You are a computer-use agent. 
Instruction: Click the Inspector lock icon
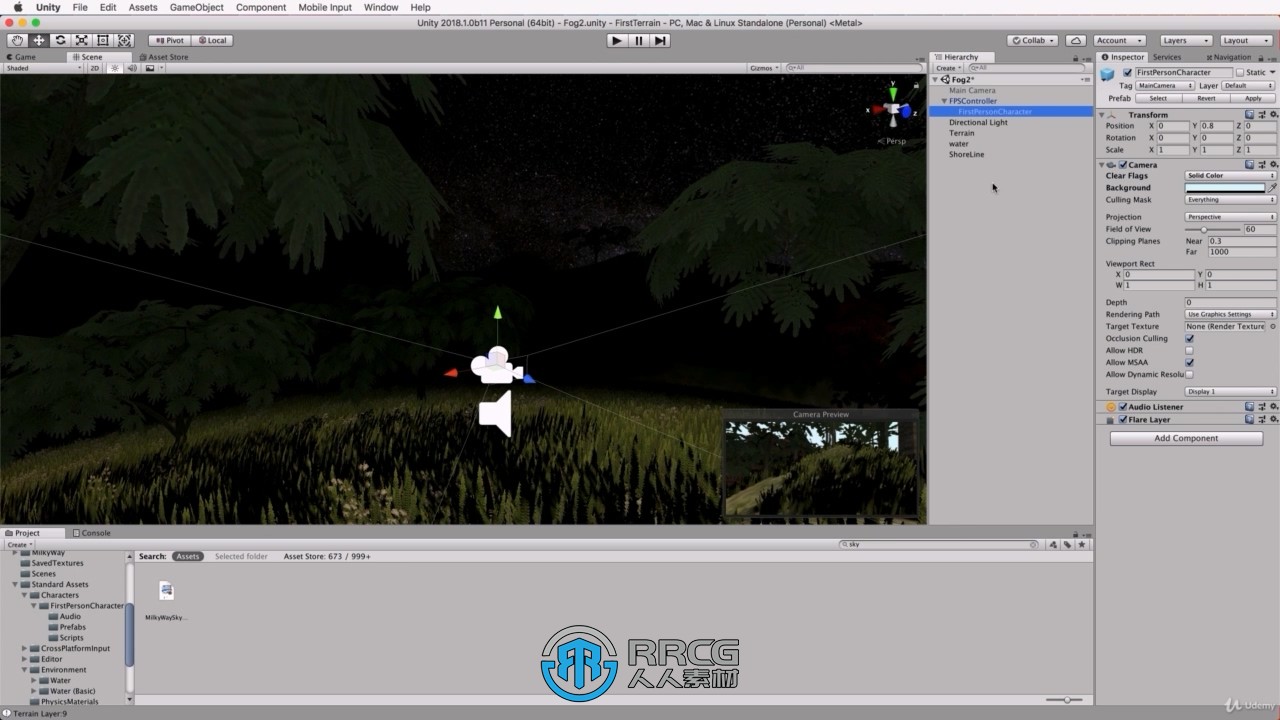(x=1262, y=57)
